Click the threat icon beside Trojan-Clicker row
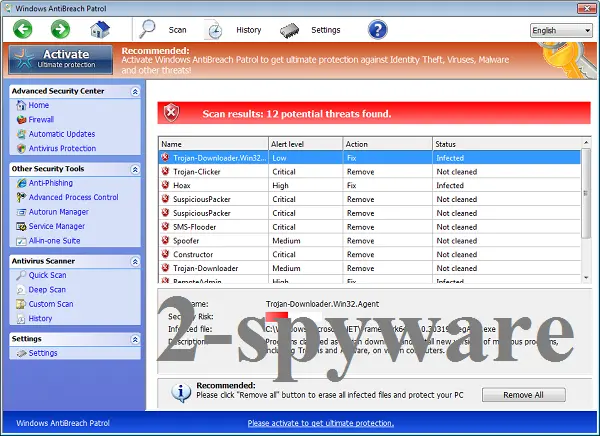Image resolution: width=600 pixels, height=436 pixels. (165, 171)
